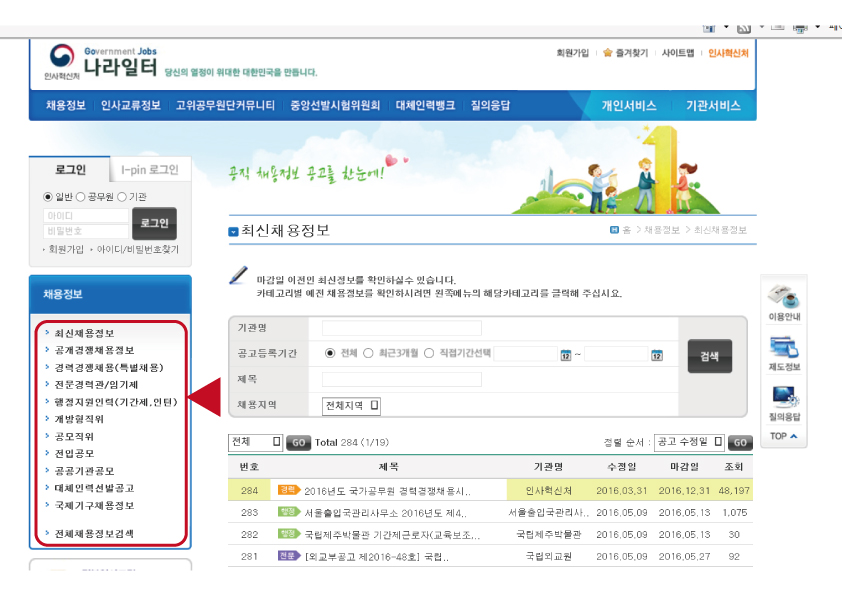Open 전입공모 in sidebar
The image size is (842, 595).
pos(74,453)
